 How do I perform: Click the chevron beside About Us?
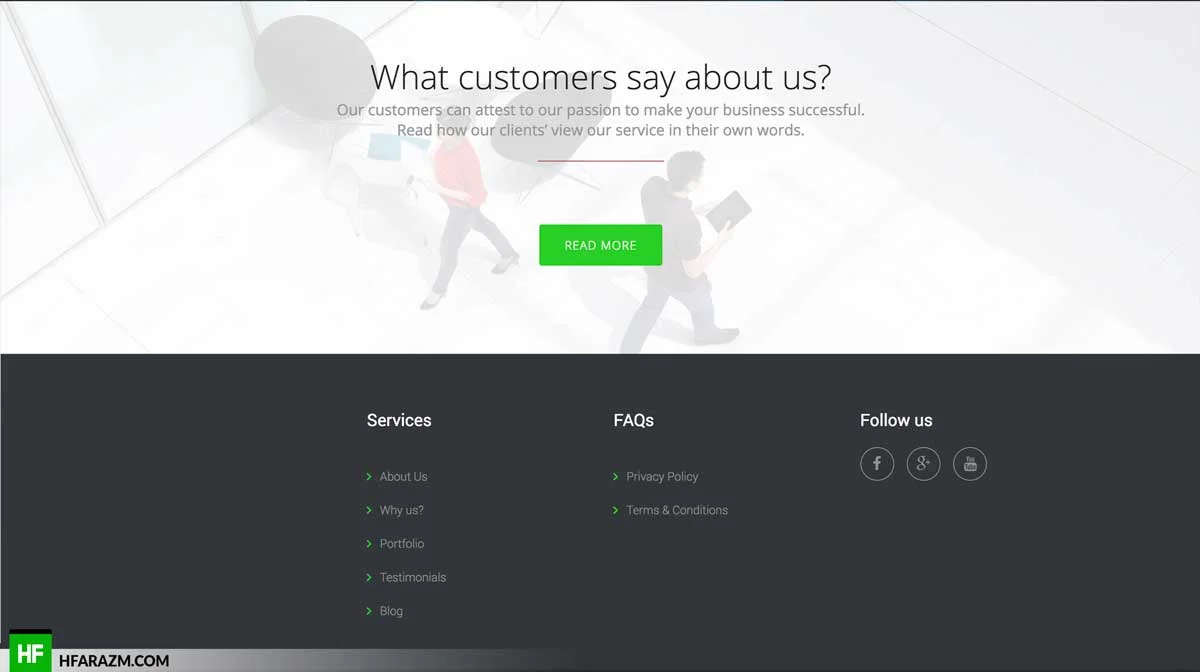(369, 477)
